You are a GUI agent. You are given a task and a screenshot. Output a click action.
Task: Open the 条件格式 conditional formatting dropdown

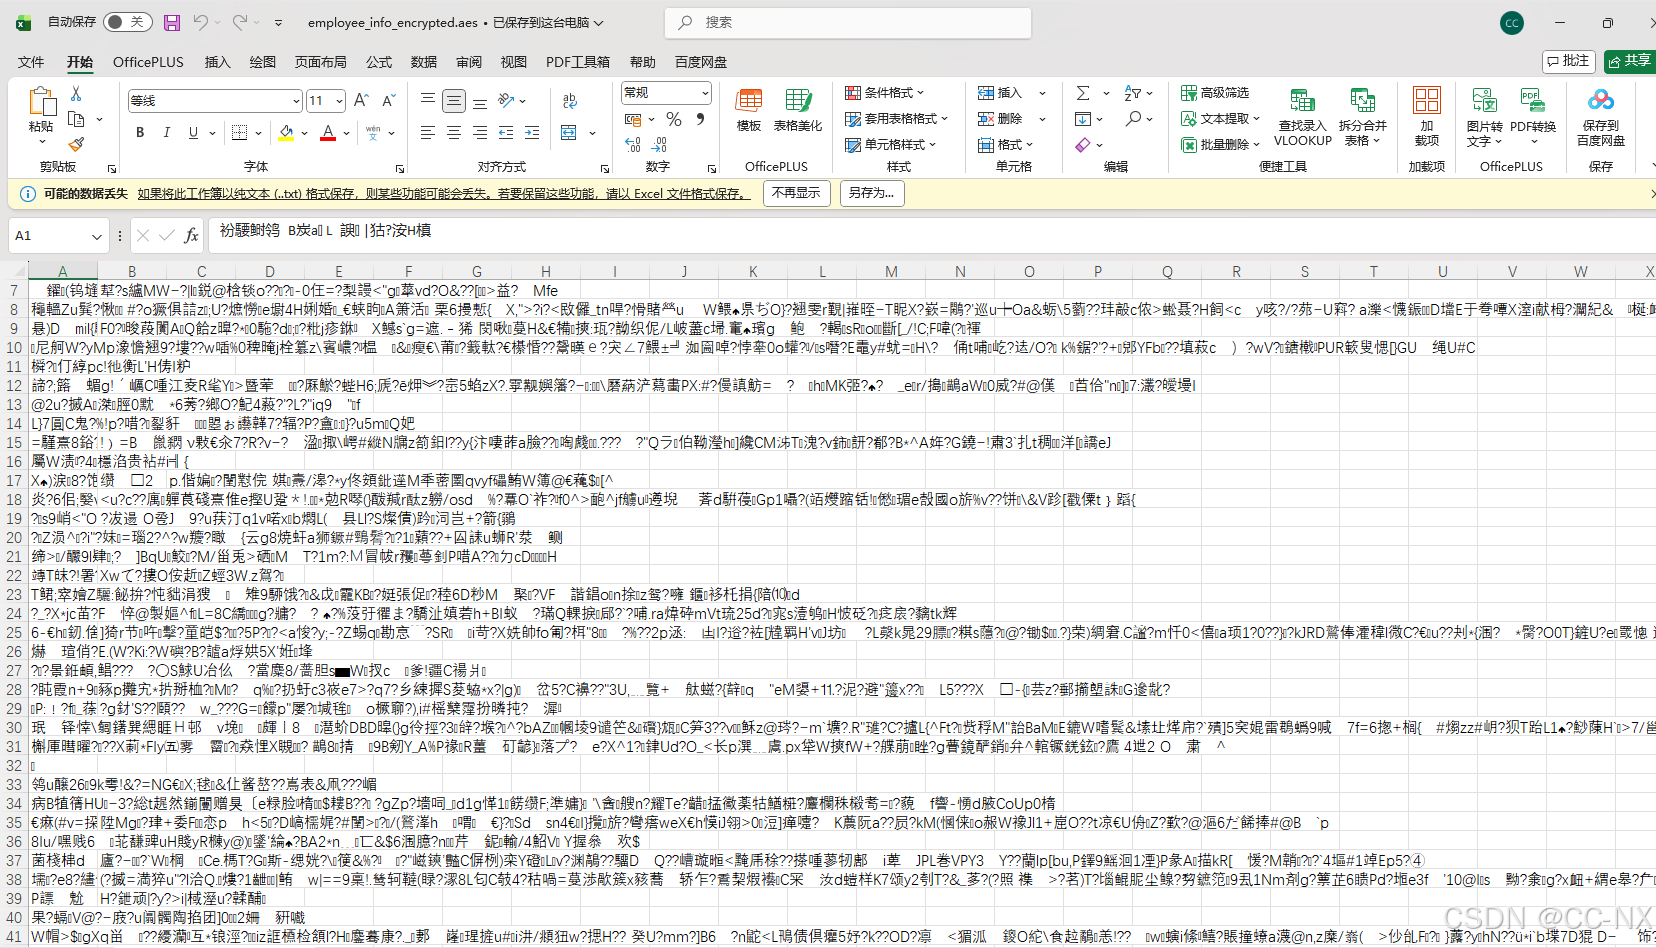point(885,93)
